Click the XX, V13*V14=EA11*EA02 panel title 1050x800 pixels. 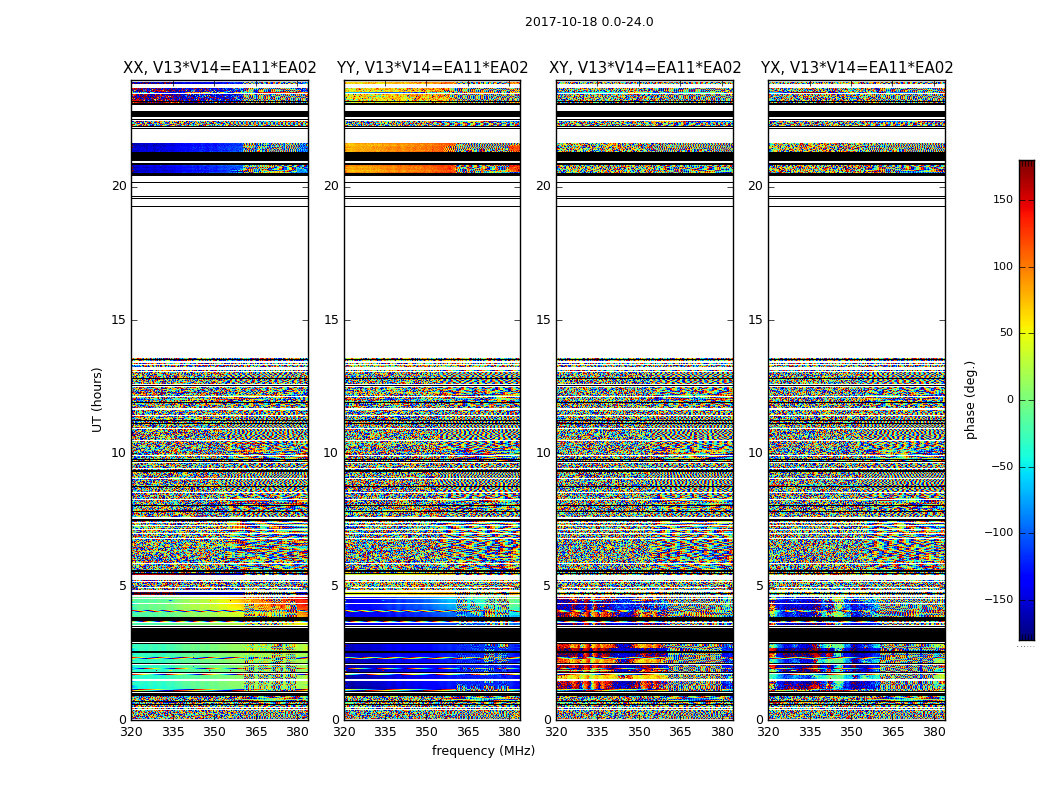(220, 68)
